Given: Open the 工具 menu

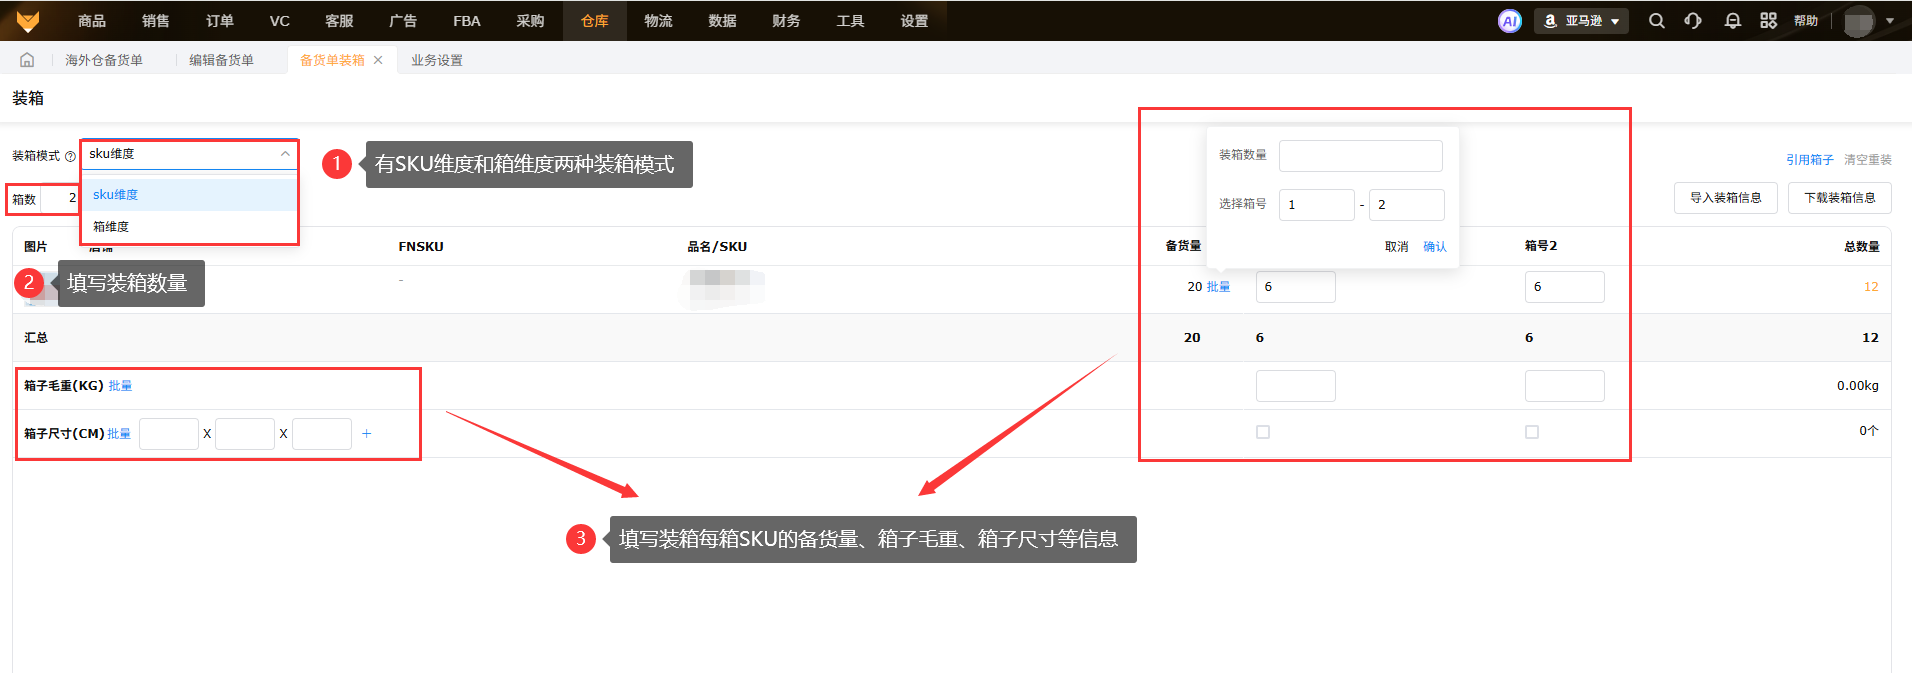Looking at the screenshot, I should click(x=850, y=21).
